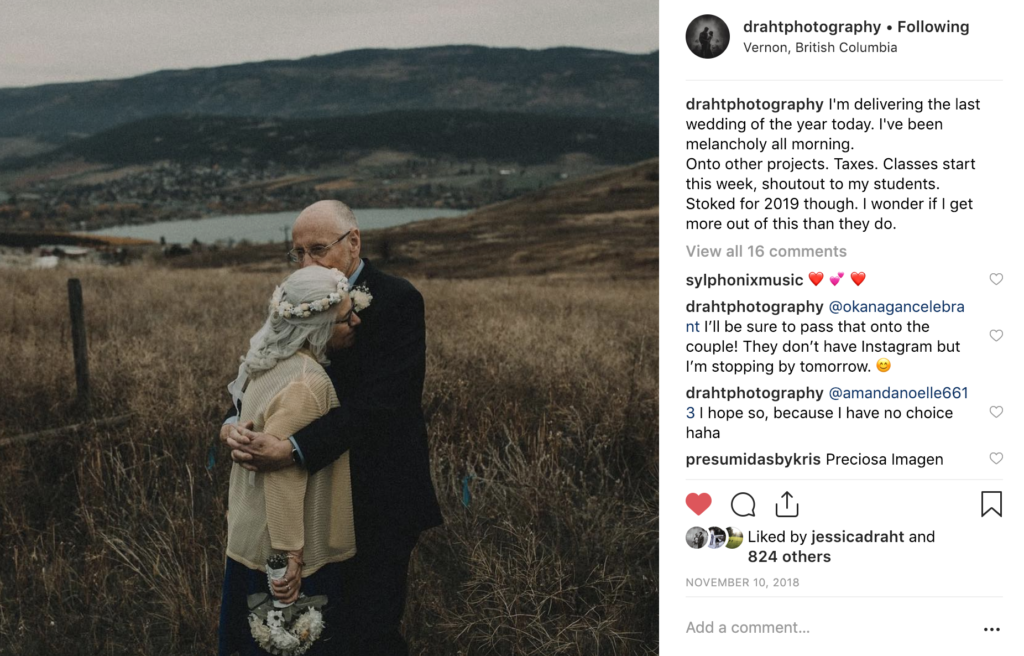Open the three-dot more options menu
1024x656 pixels.
(991, 629)
